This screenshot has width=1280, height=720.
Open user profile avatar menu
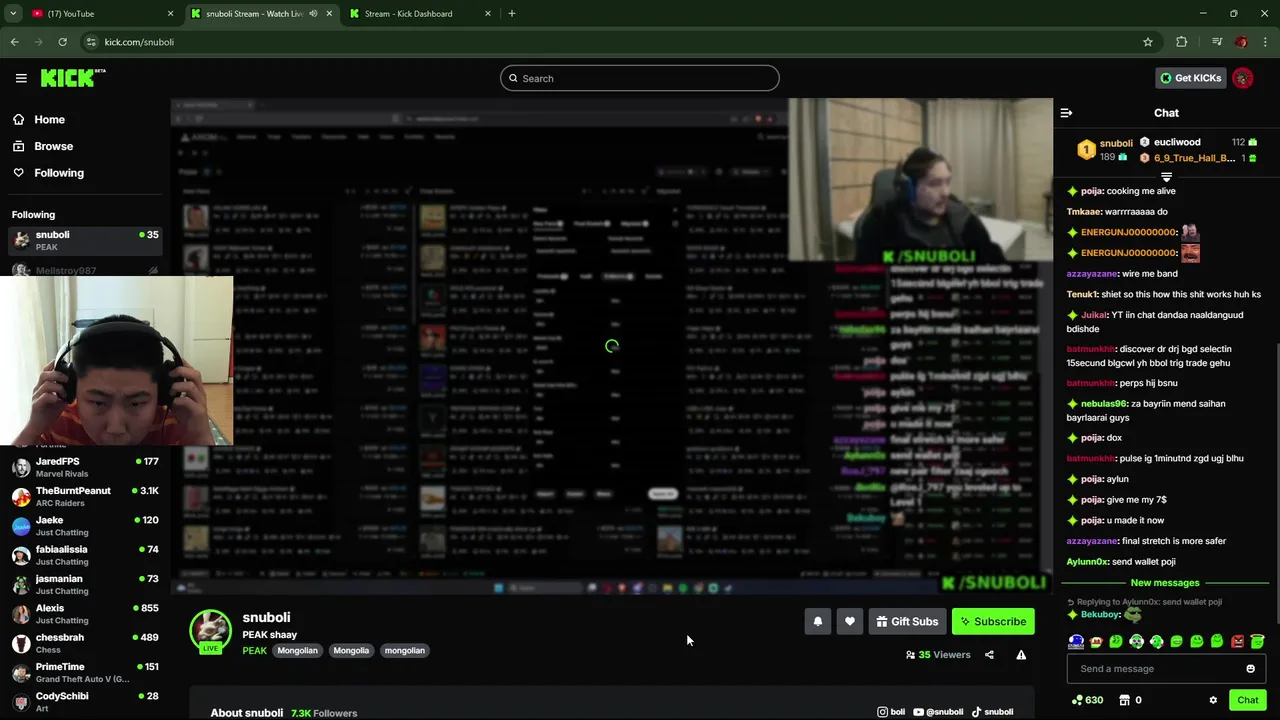coord(1243,78)
